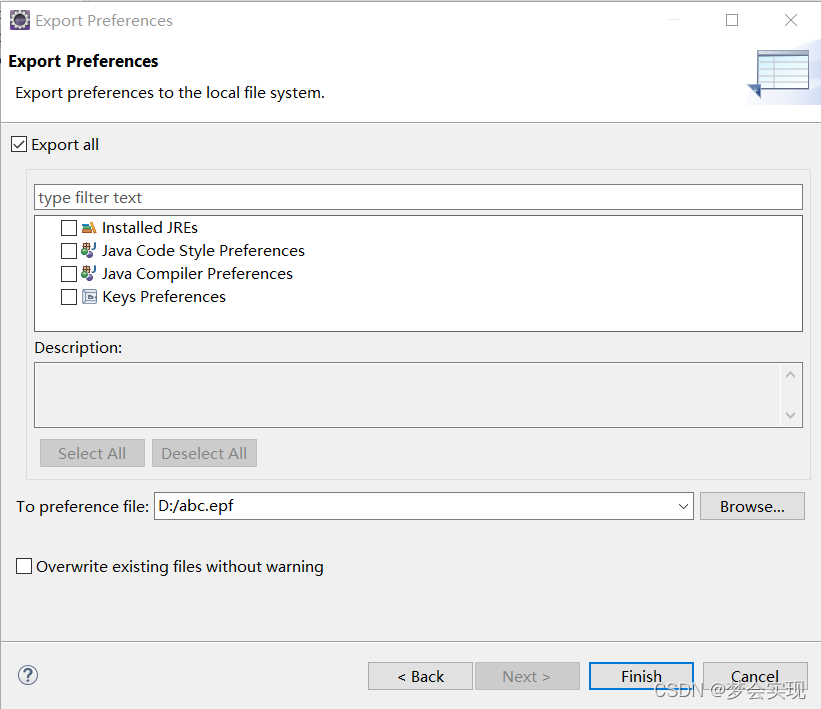
Task: Click the Eclipse icon in title bar
Action: tap(20, 20)
